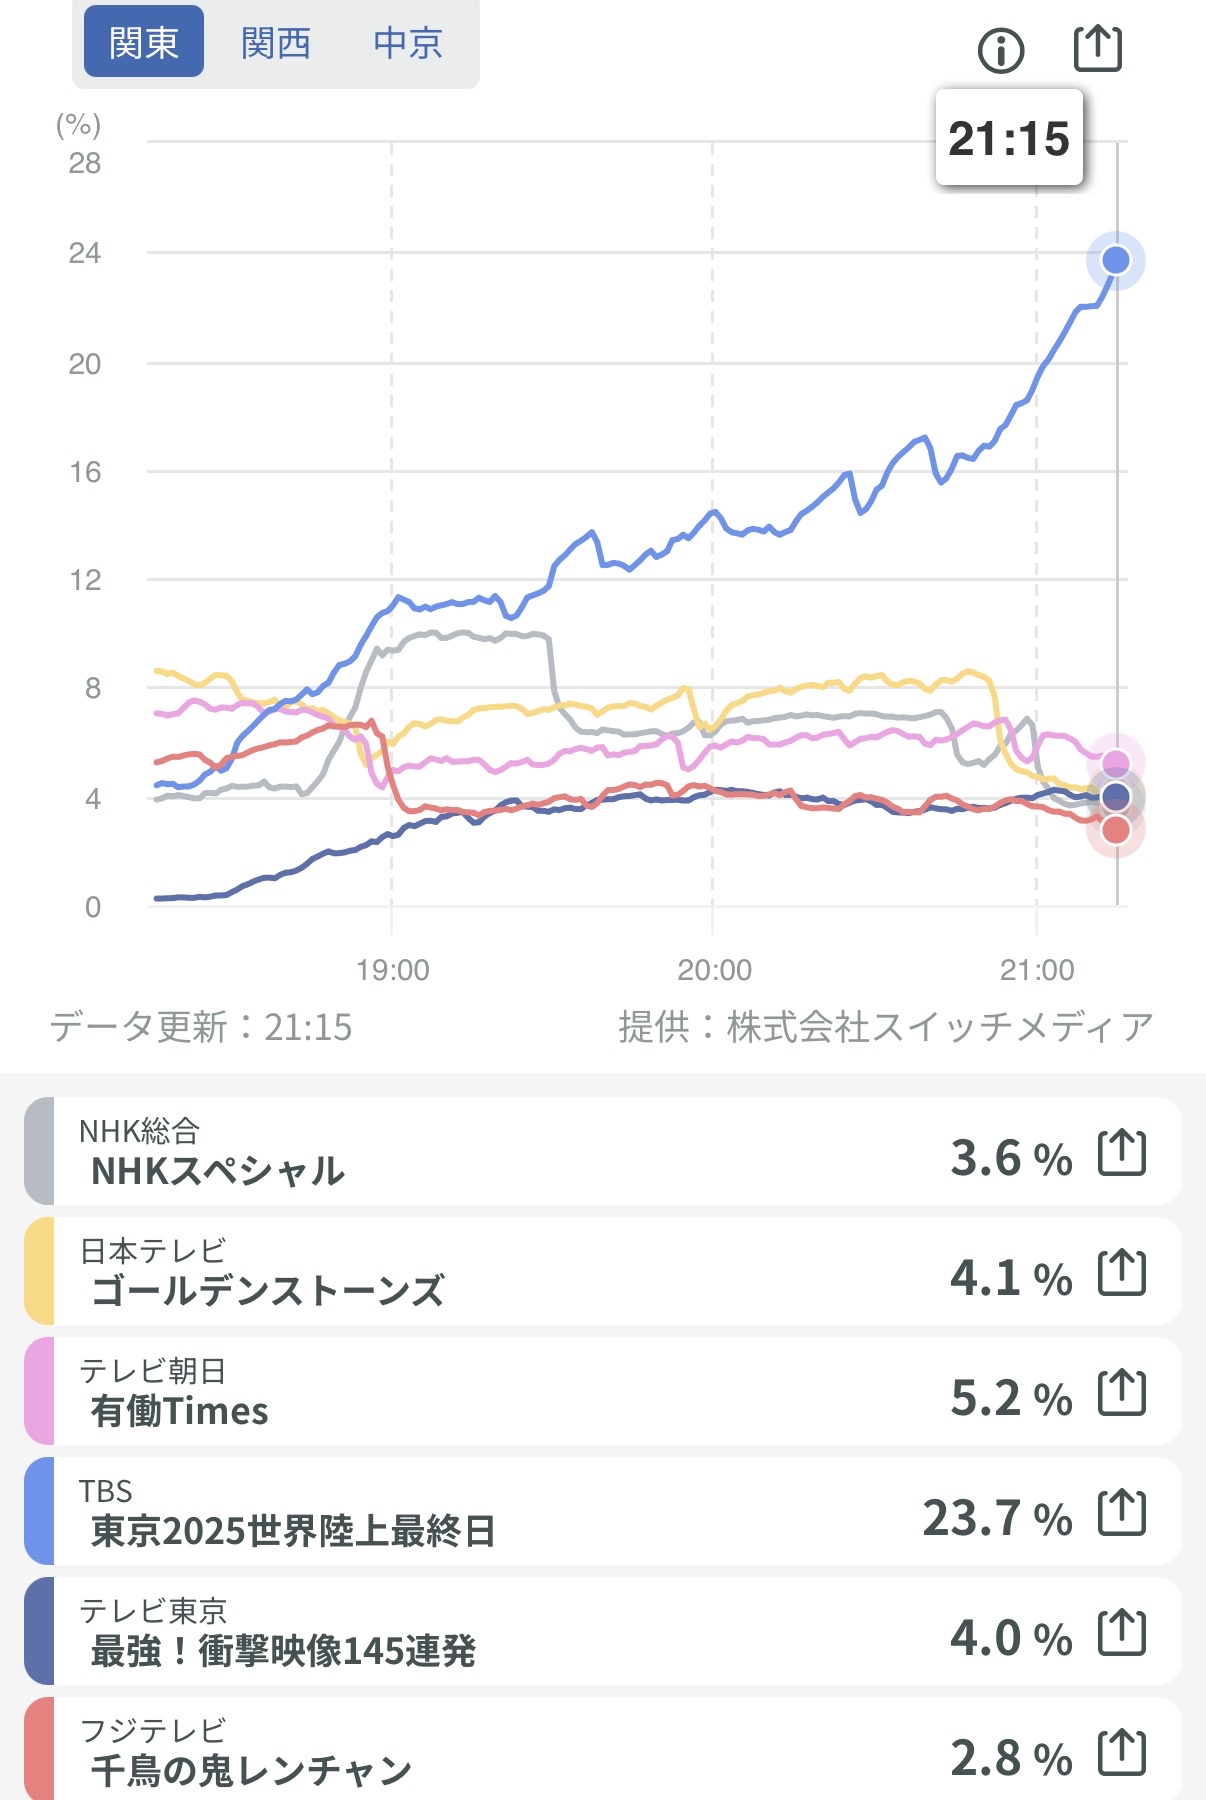Open the TBS 世界陸上 program row
The image size is (1206, 1800).
(500, 1512)
